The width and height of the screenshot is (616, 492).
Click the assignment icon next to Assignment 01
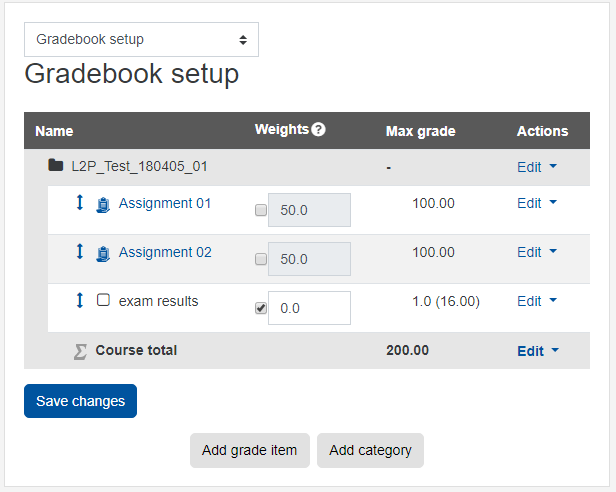pos(103,205)
